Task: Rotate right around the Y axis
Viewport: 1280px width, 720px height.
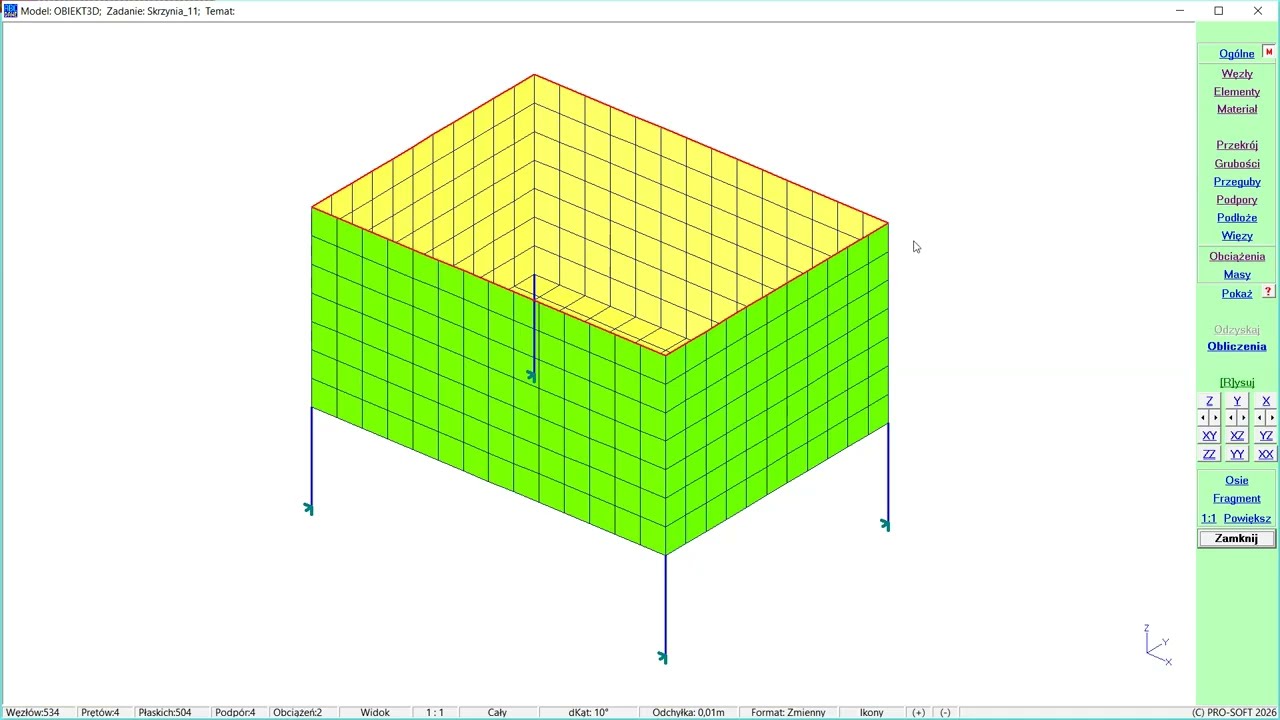Action: point(1243,418)
